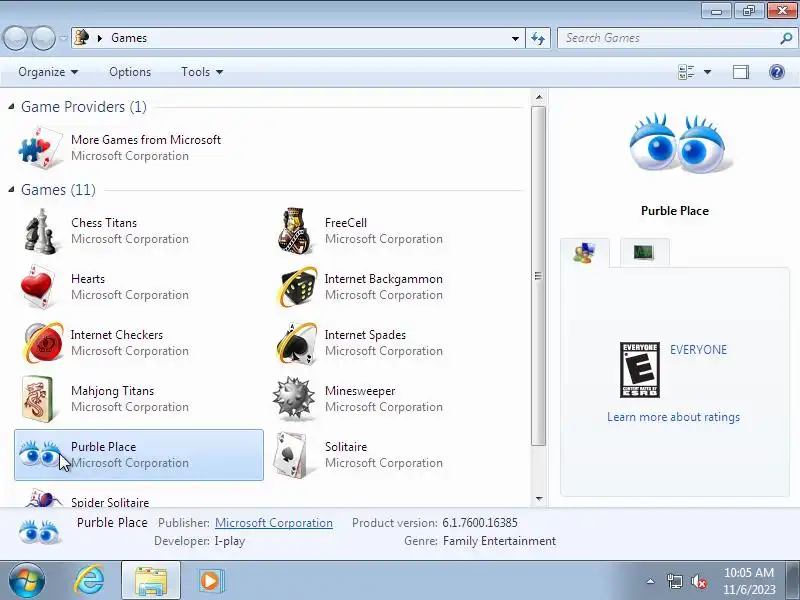This screenshot has width=800, height=600.
Task: Toggle the preview pane icon
Action: 741,72
